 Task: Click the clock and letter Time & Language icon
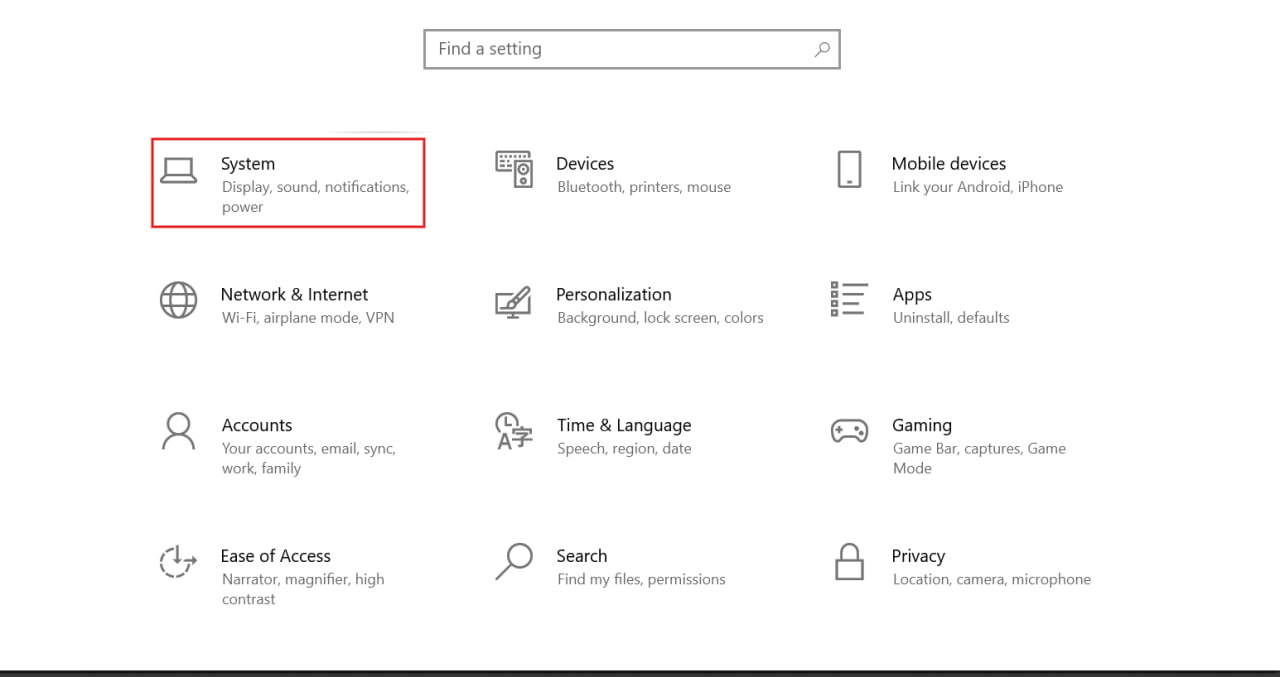pos(514,431)
